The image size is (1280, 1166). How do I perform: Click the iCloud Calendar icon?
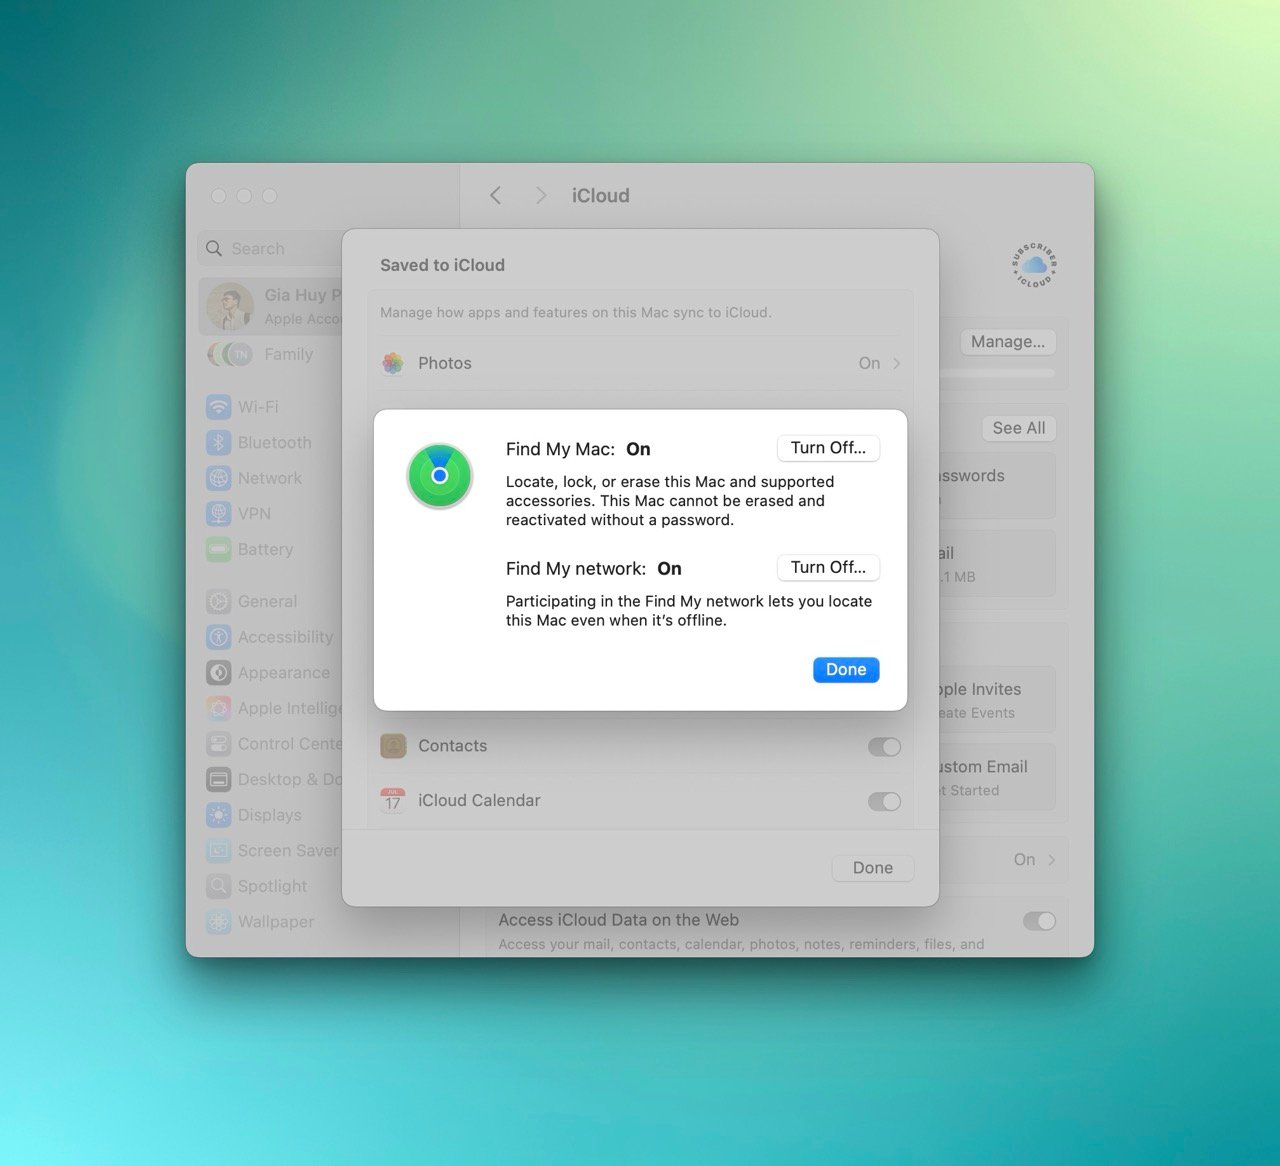393,800
